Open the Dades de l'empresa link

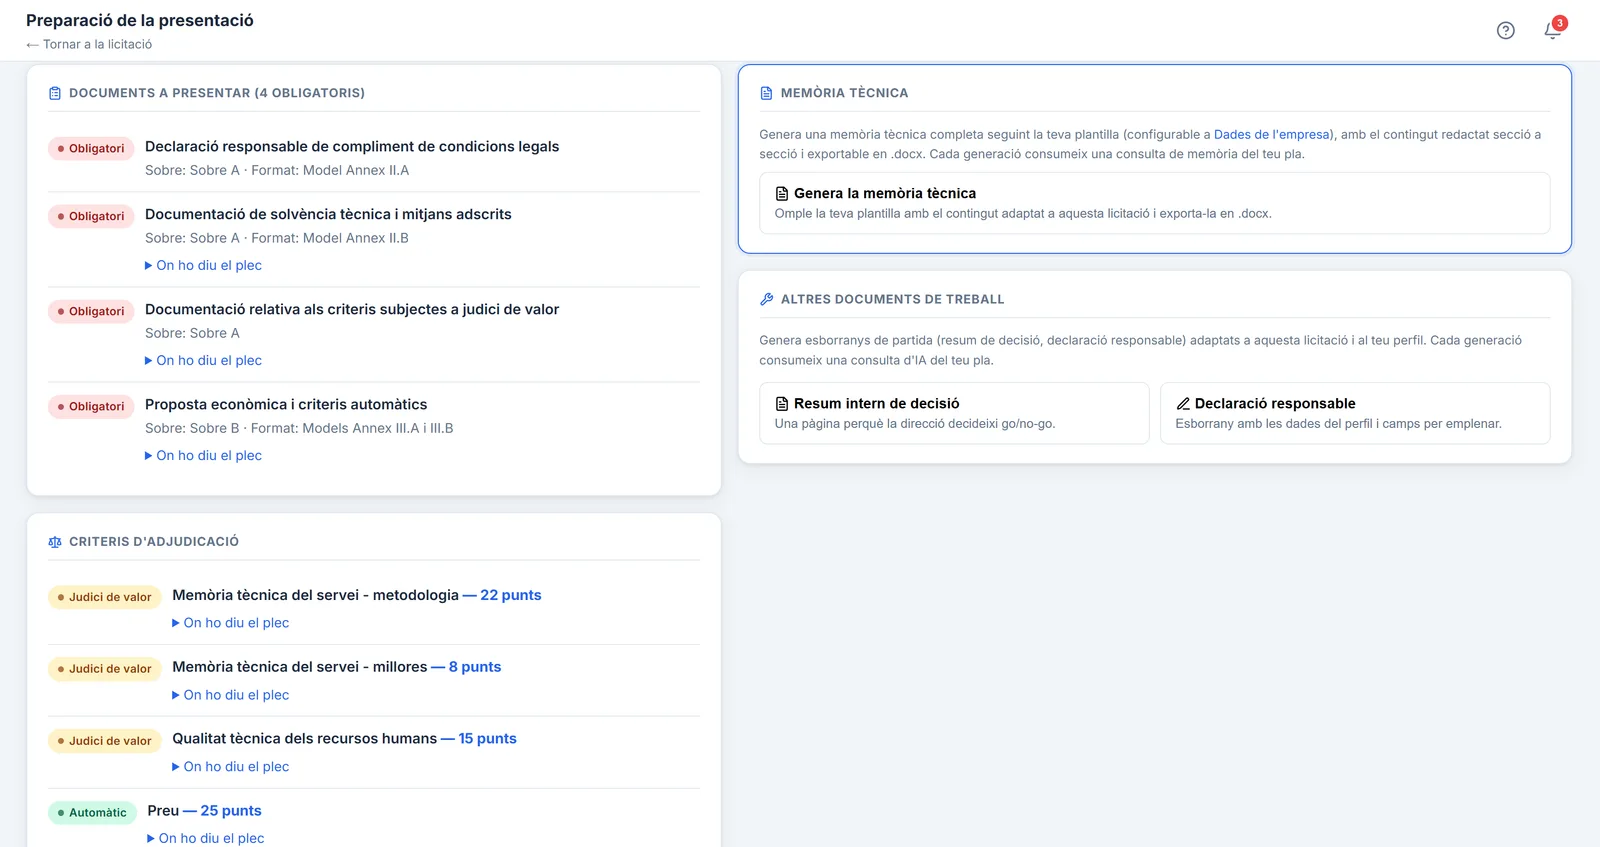point(1272,134)
